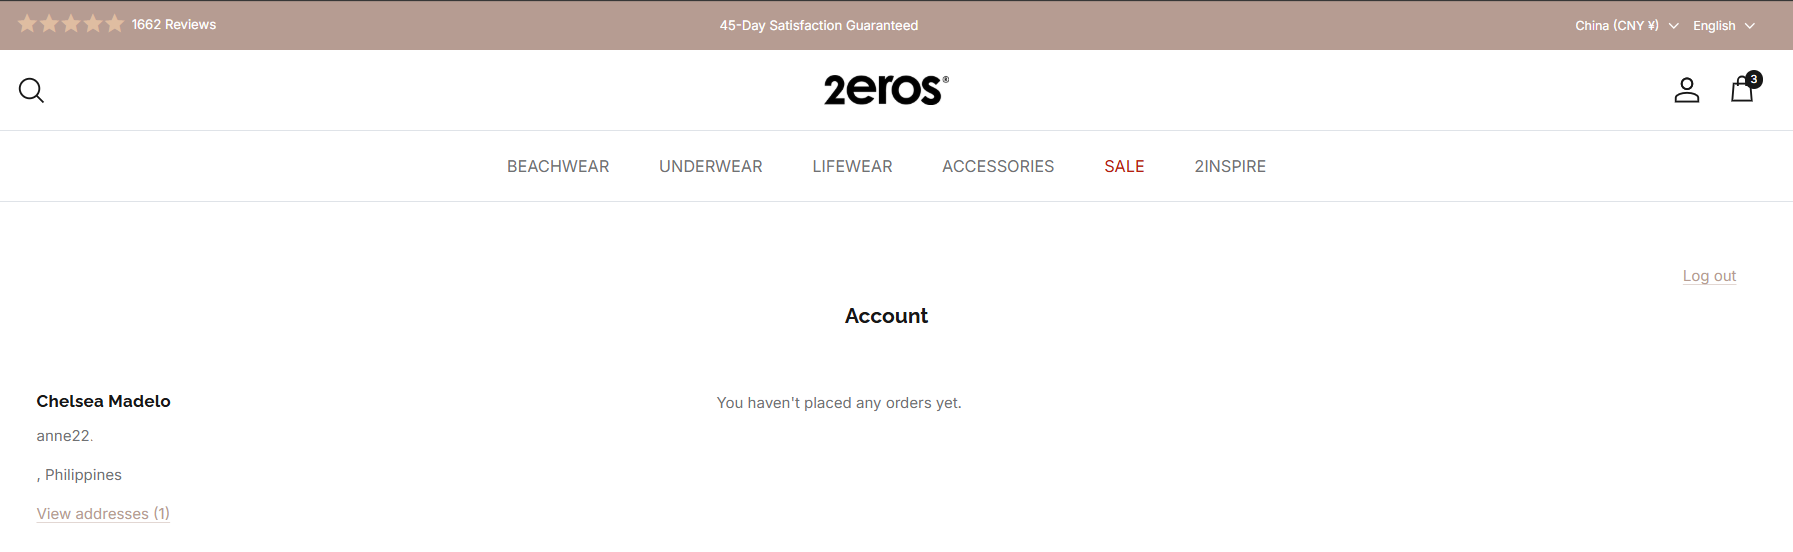Viewport: 1793px width, 552px height.
Task: Go to the LIFEWEAR category
Action: point(852,167)
